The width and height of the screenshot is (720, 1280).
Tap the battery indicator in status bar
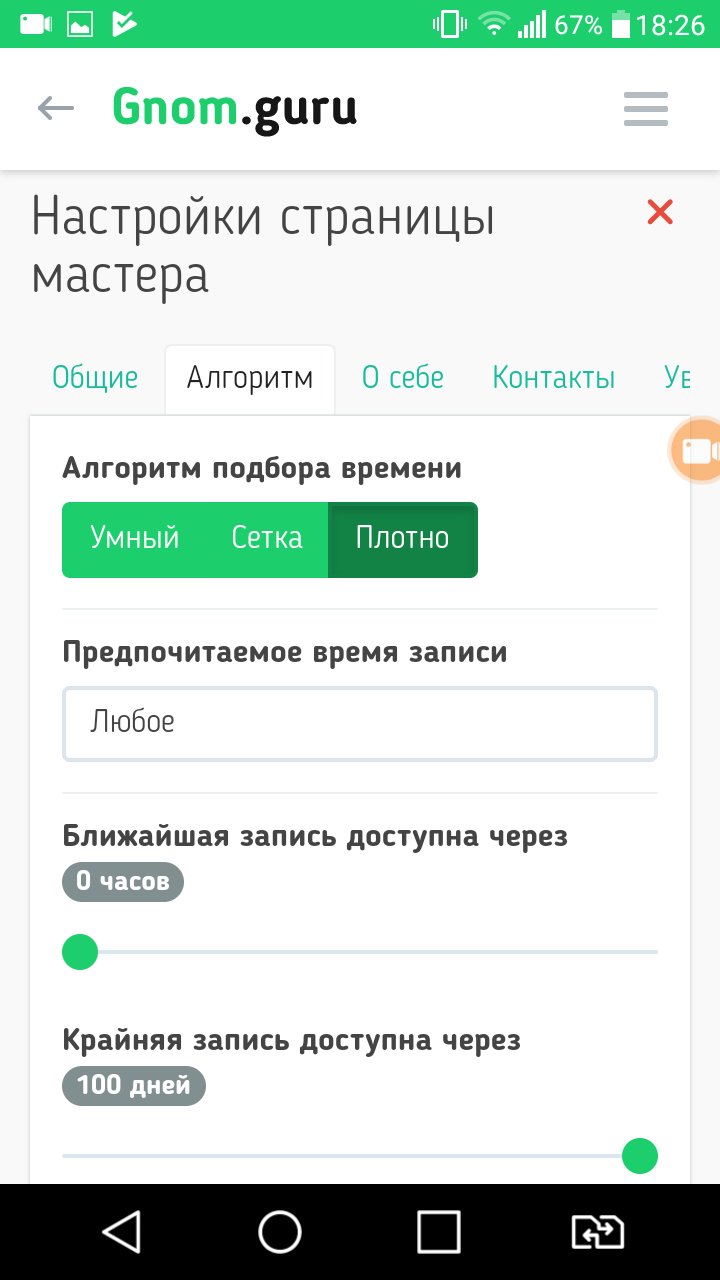point(620,24)
